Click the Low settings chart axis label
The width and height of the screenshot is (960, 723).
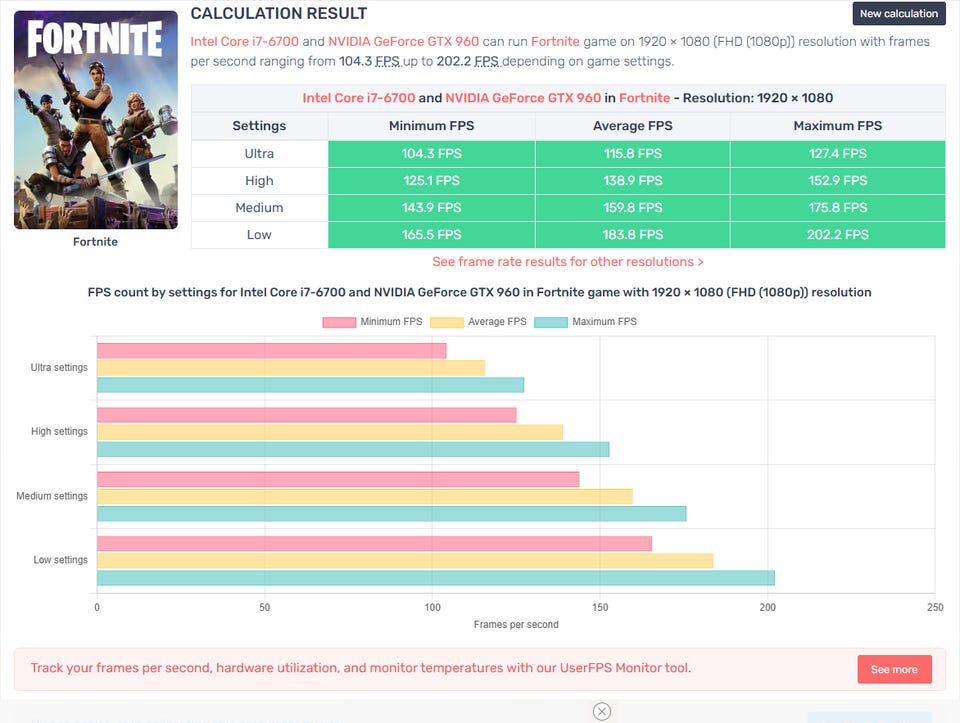(x=61, y=560)
